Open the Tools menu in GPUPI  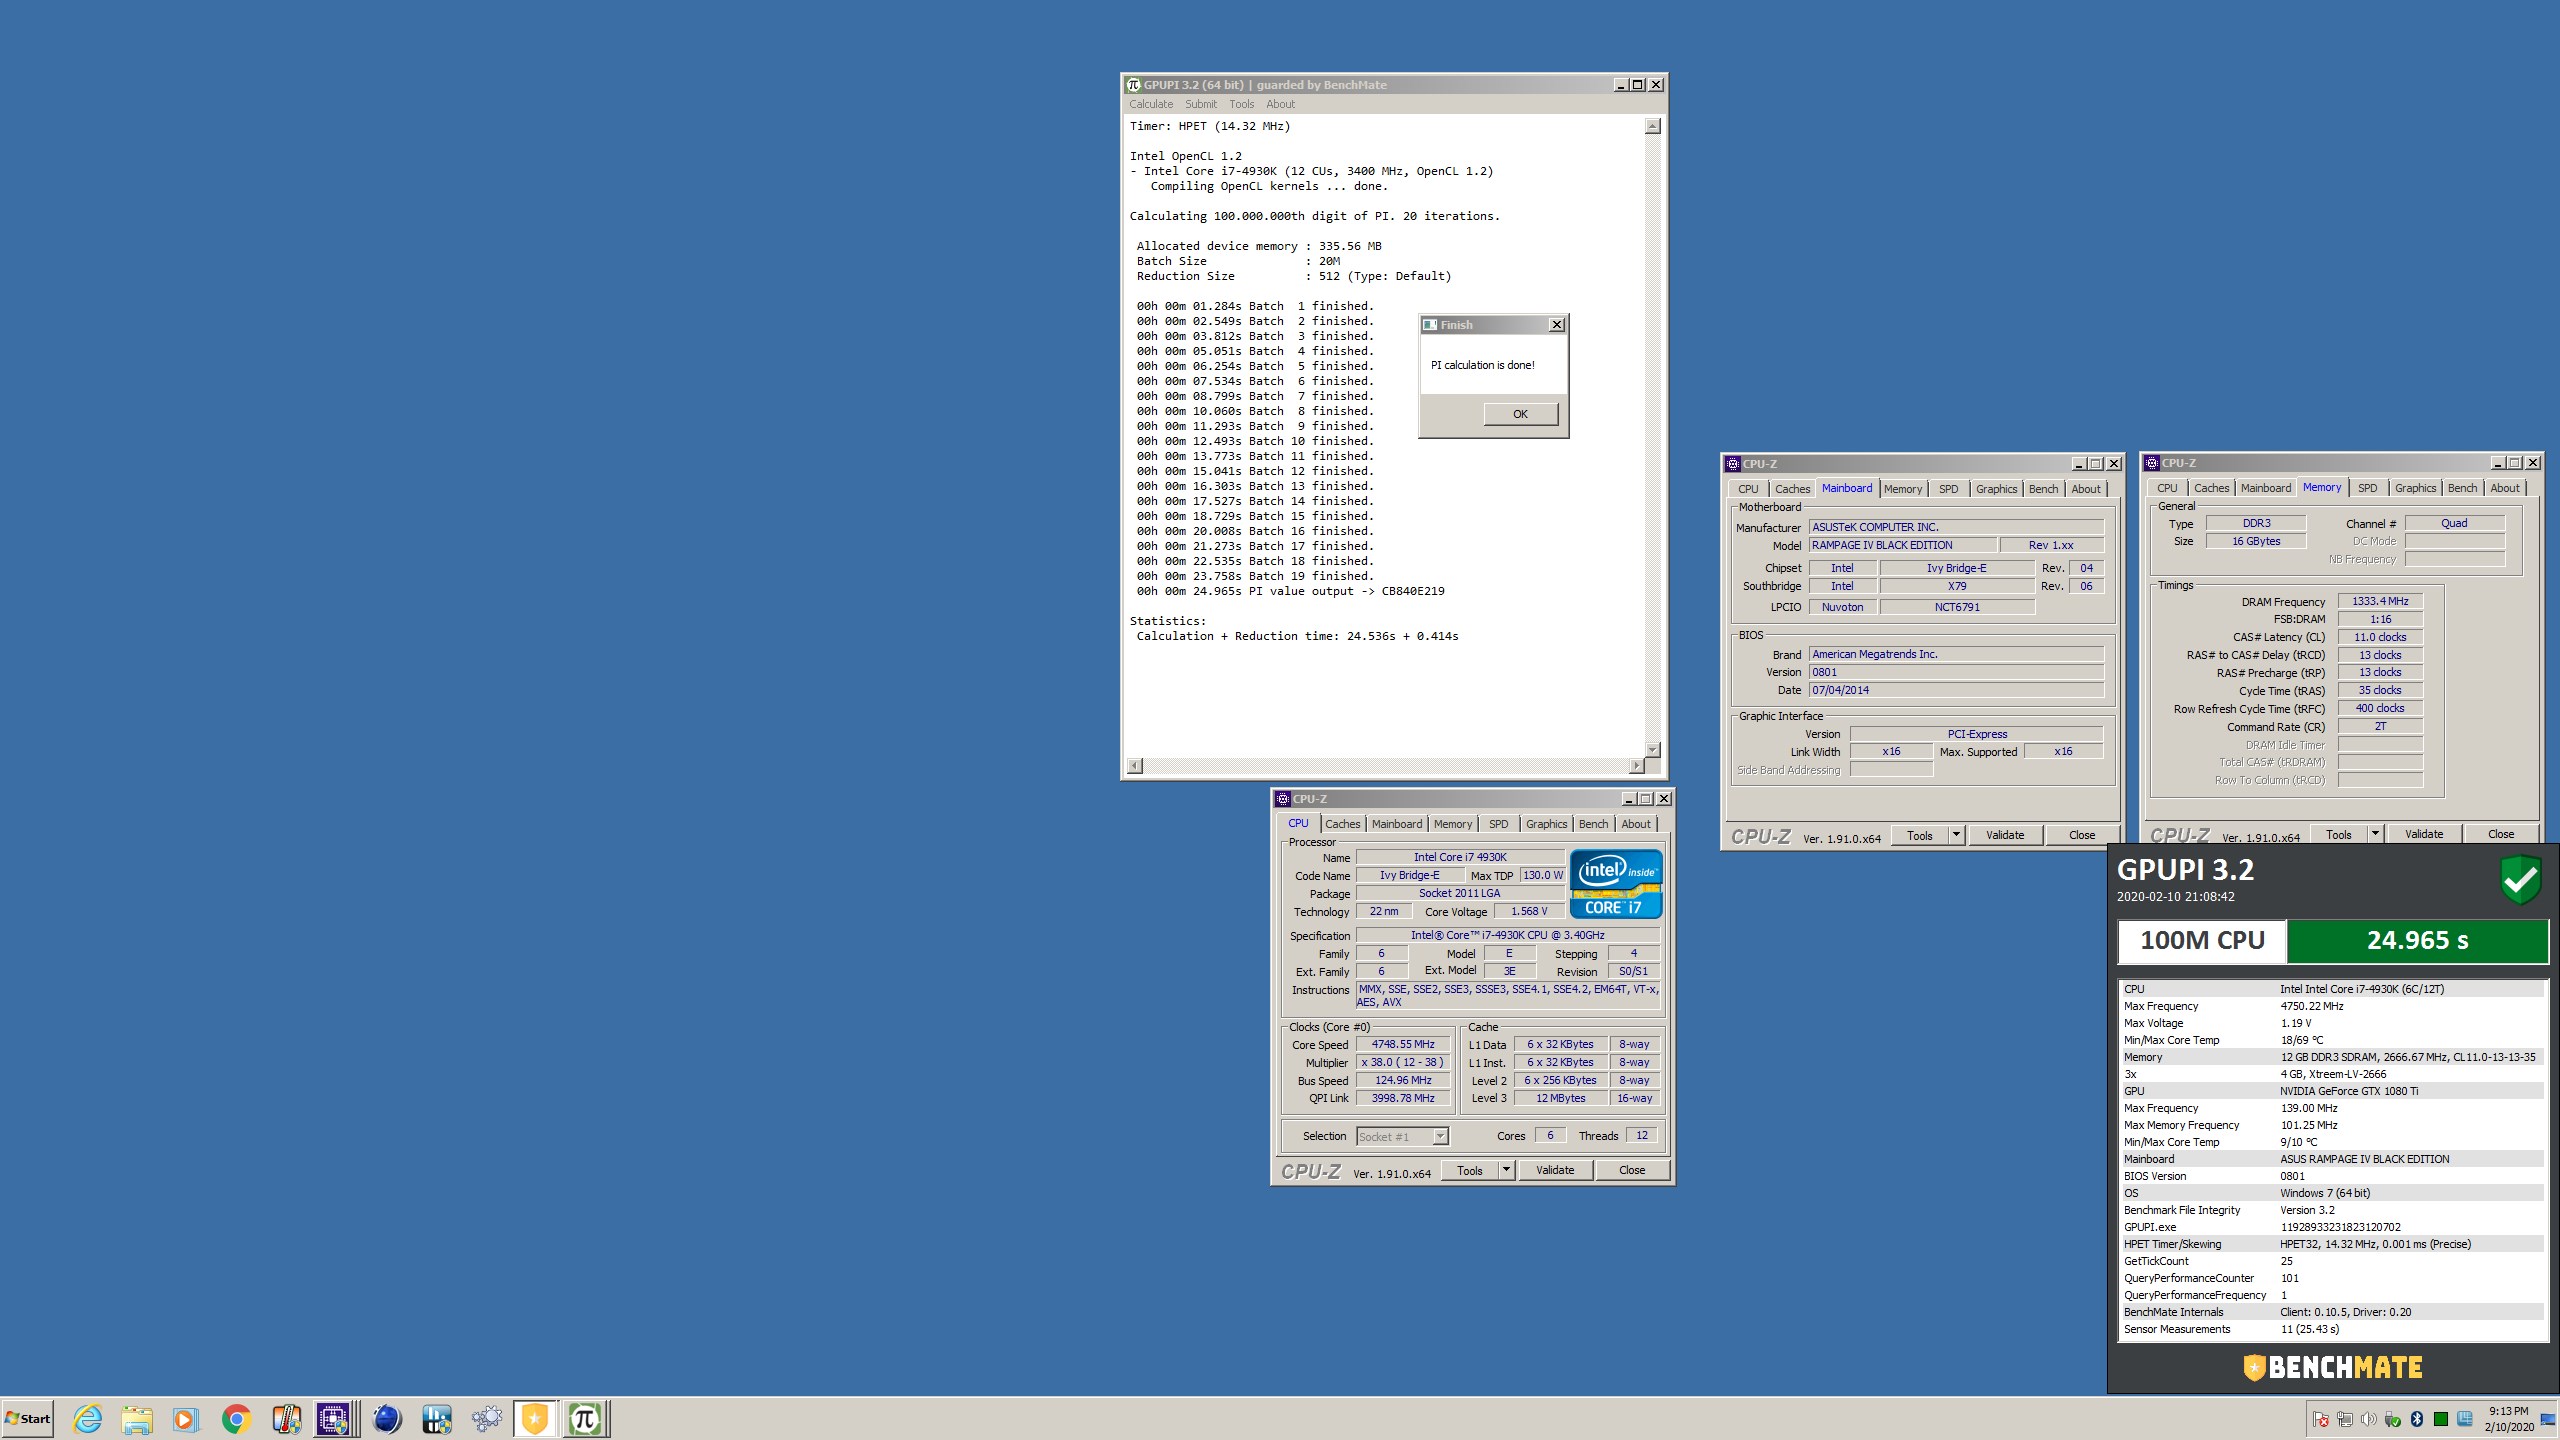1241,104
